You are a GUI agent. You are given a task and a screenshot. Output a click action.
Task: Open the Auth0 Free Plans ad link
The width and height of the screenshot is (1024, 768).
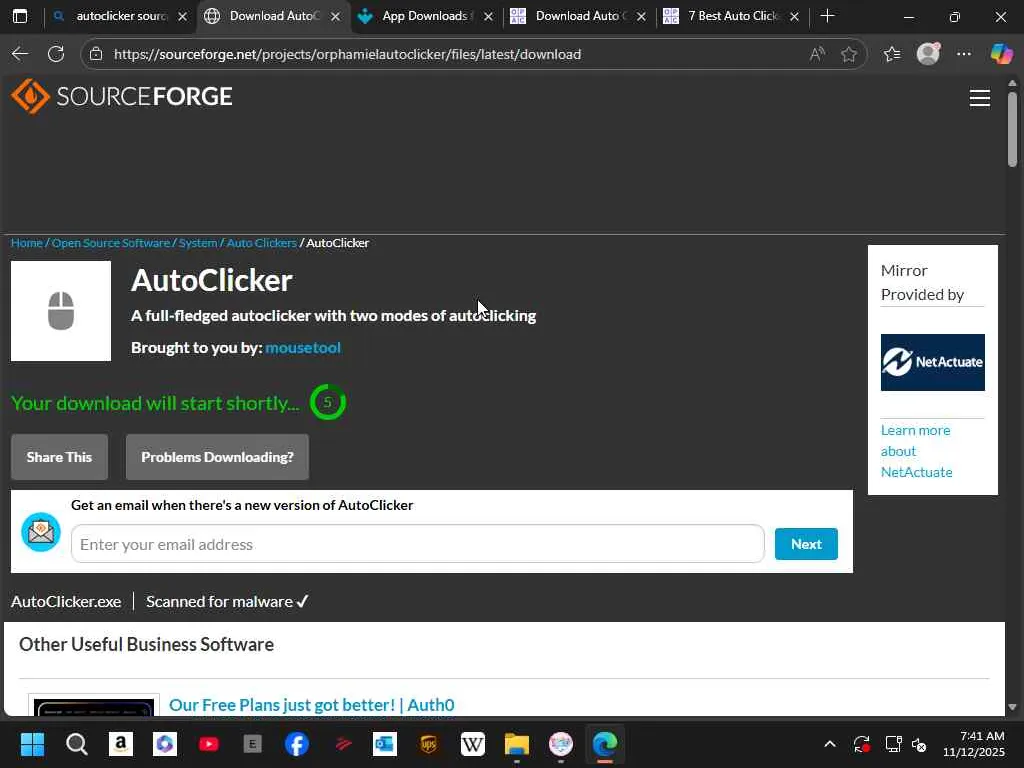pyautogui.click(x=312, y=705)
